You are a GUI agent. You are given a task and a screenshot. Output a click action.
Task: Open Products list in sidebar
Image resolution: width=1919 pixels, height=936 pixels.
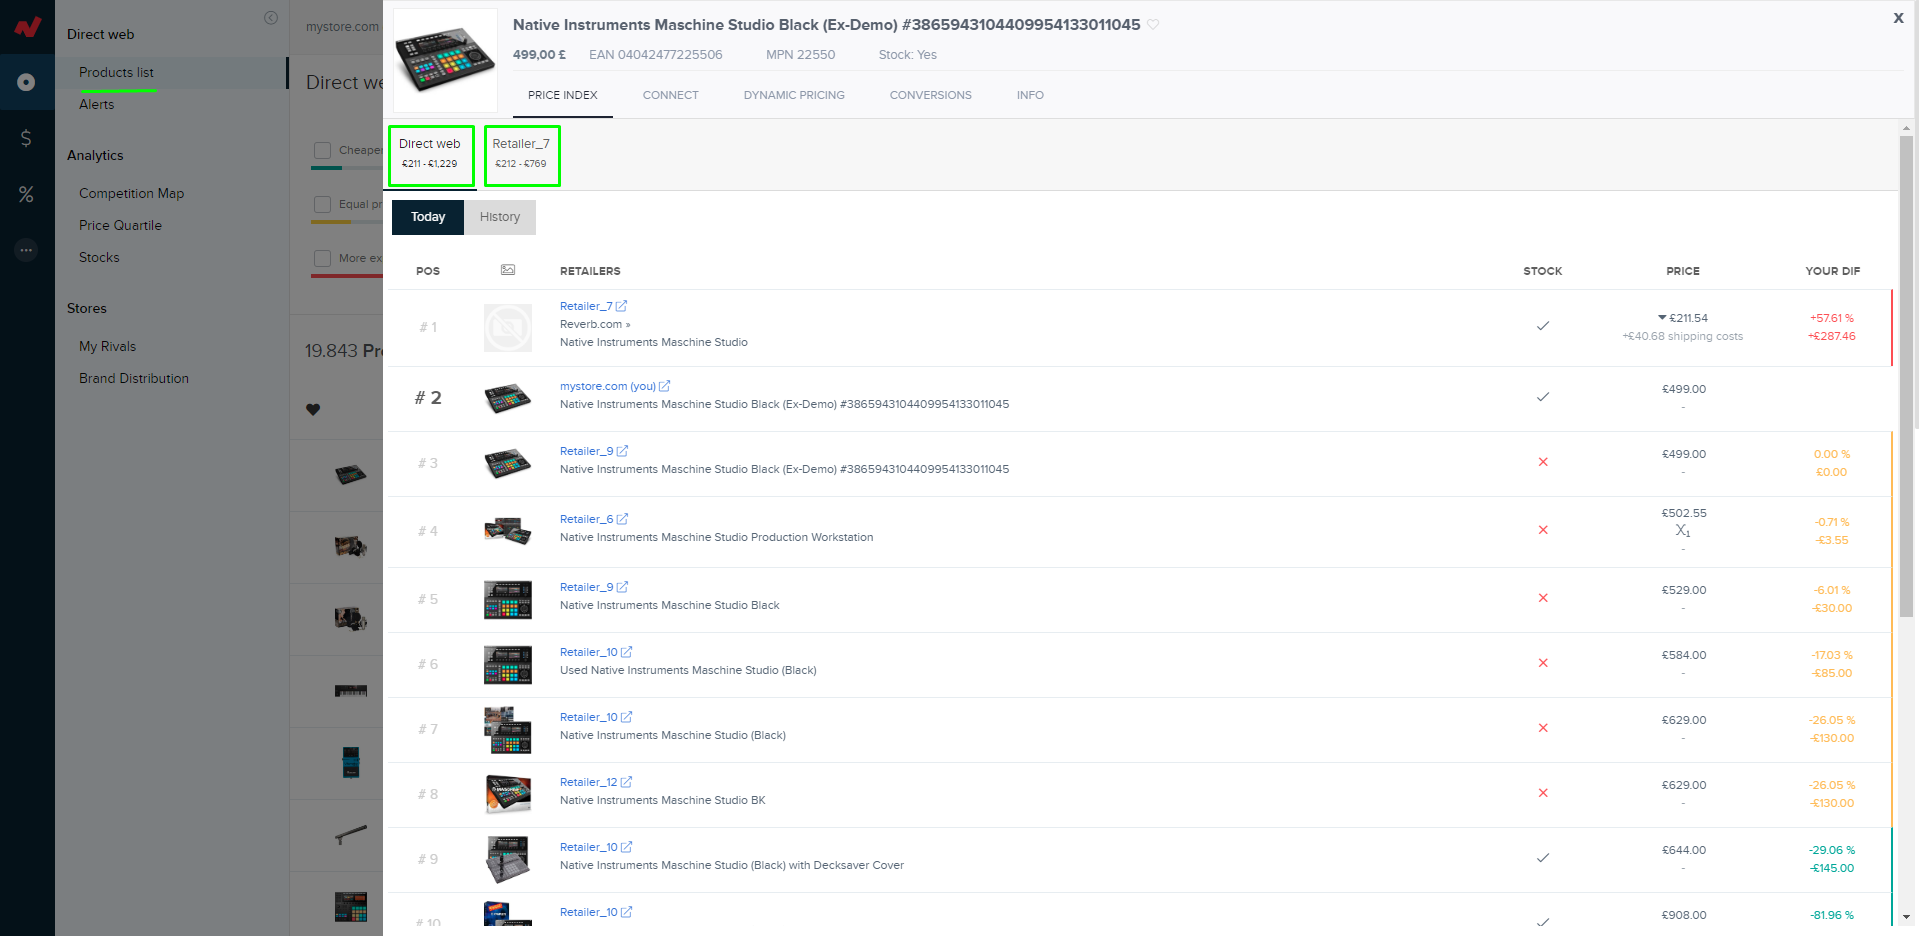(x=116, y=72)
